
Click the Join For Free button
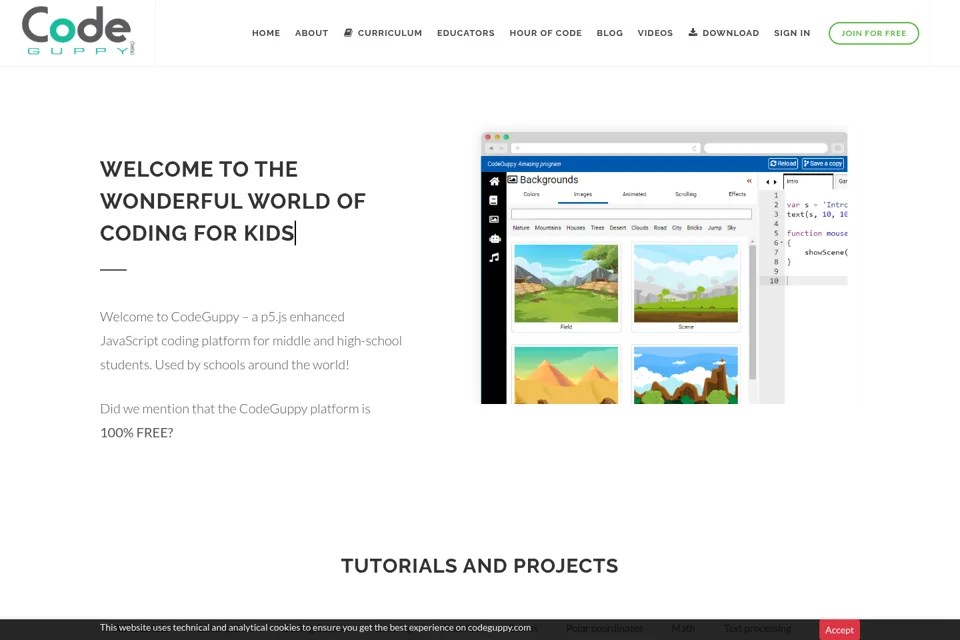(873, 33)
